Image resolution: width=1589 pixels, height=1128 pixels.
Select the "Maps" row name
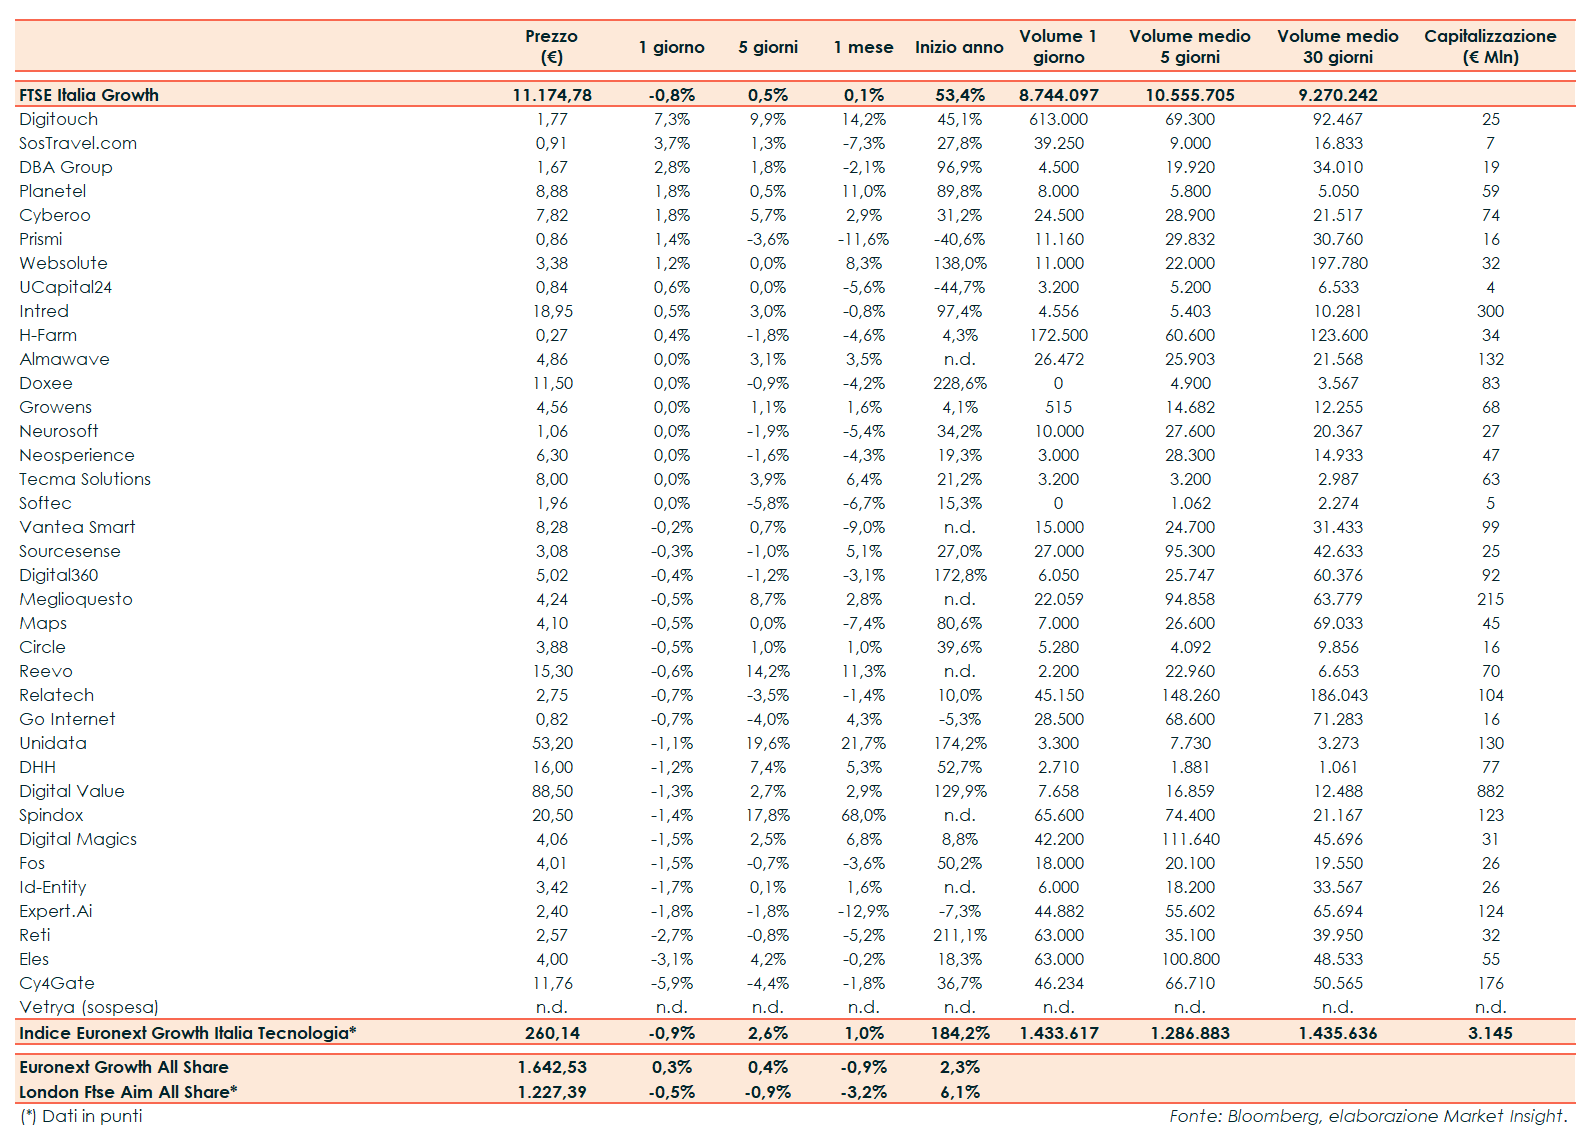pyautogui.click(x=43, y=623)
